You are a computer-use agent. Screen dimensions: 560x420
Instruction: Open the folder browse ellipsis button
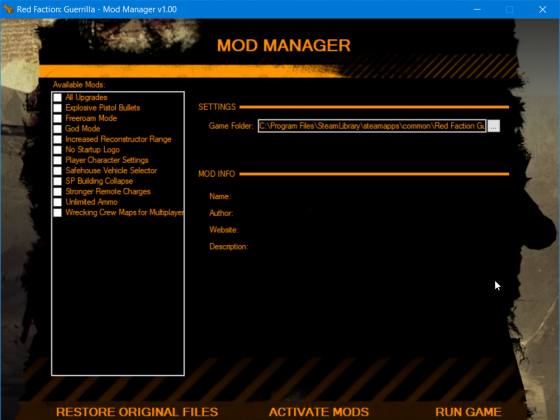(494, 126)
